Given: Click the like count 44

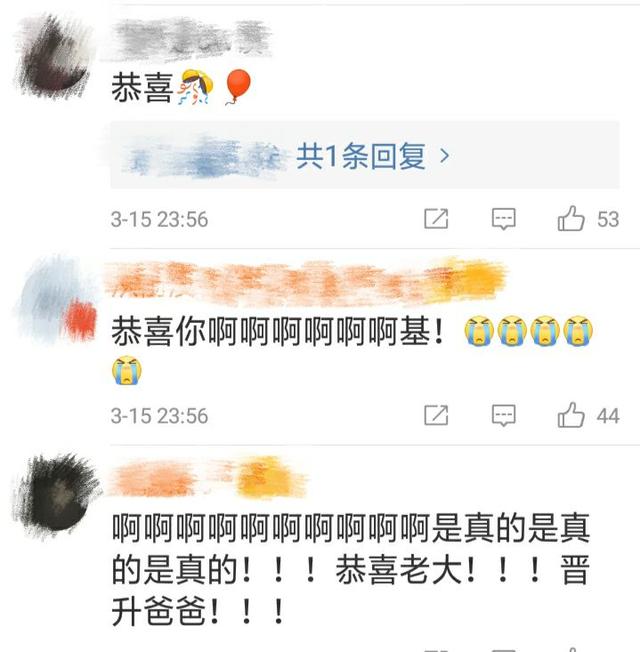Looking at the screenshot, I should (608, 416).
